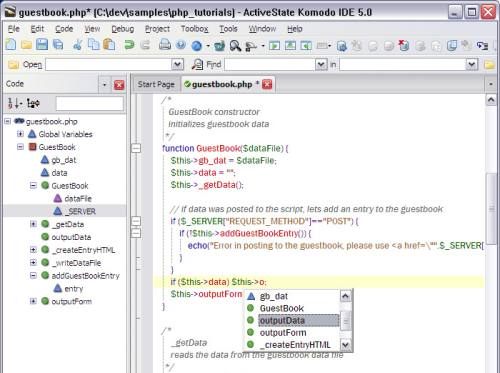Collapse the code fold at function GuestBook line

136,148
